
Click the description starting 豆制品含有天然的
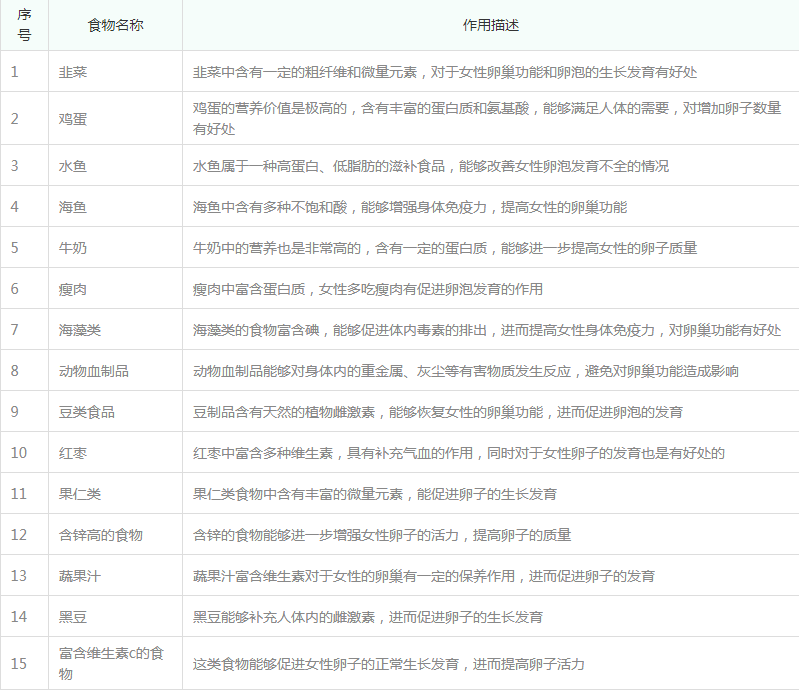click(438, 412)
